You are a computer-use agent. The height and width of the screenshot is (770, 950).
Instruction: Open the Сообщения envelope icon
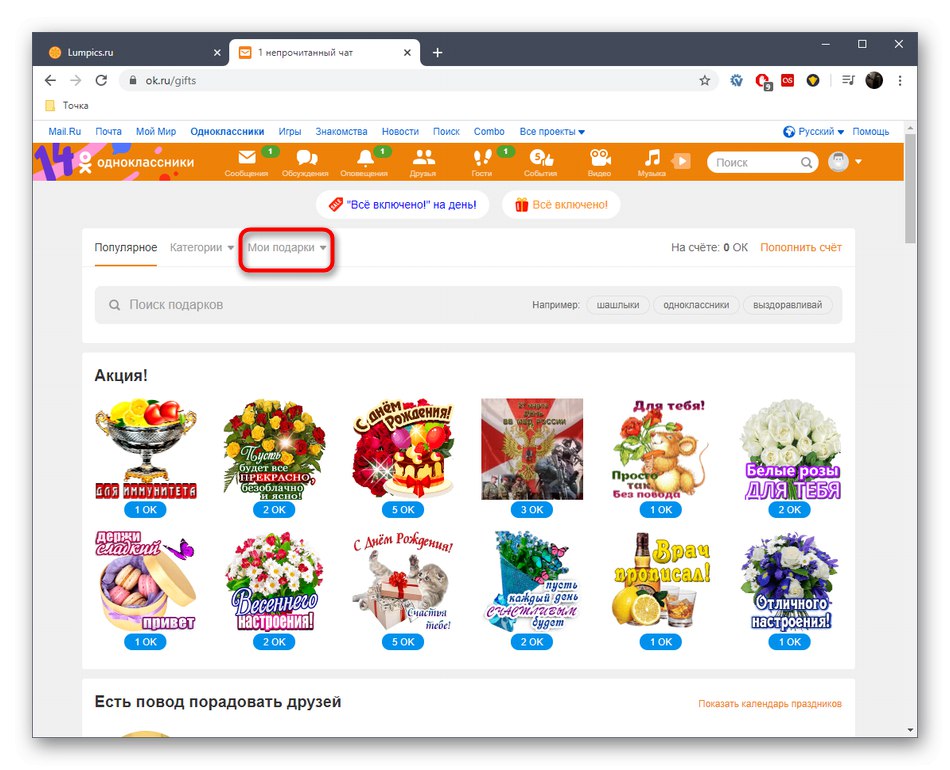tap(247, 158)
